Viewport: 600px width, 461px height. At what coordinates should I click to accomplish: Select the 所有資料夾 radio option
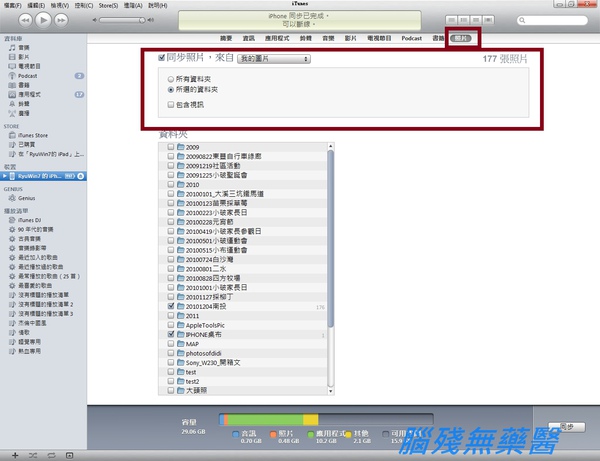point(171,79)
